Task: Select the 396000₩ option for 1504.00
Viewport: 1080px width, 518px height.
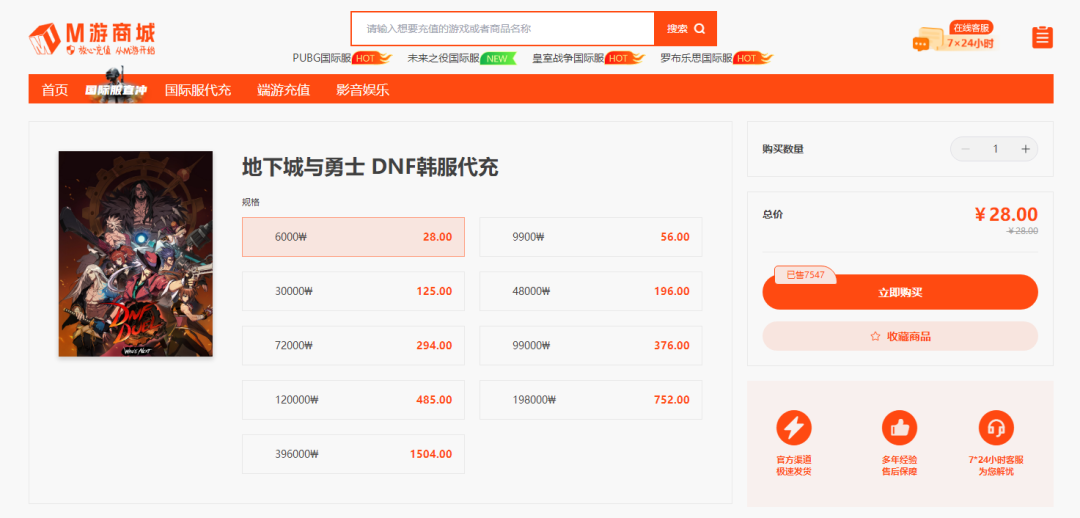Action: pos(353,454)
